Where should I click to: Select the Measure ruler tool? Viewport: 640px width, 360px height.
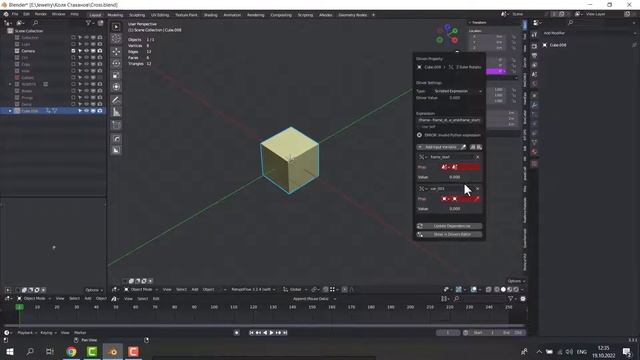click(x=116, y=112)
